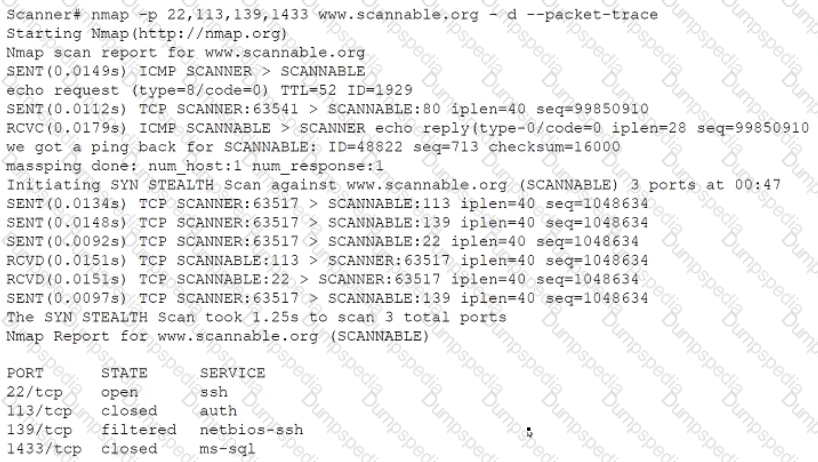Select the echo request TTL=52 line
This screenshot has height=462, width=818.
click(209, 91)
